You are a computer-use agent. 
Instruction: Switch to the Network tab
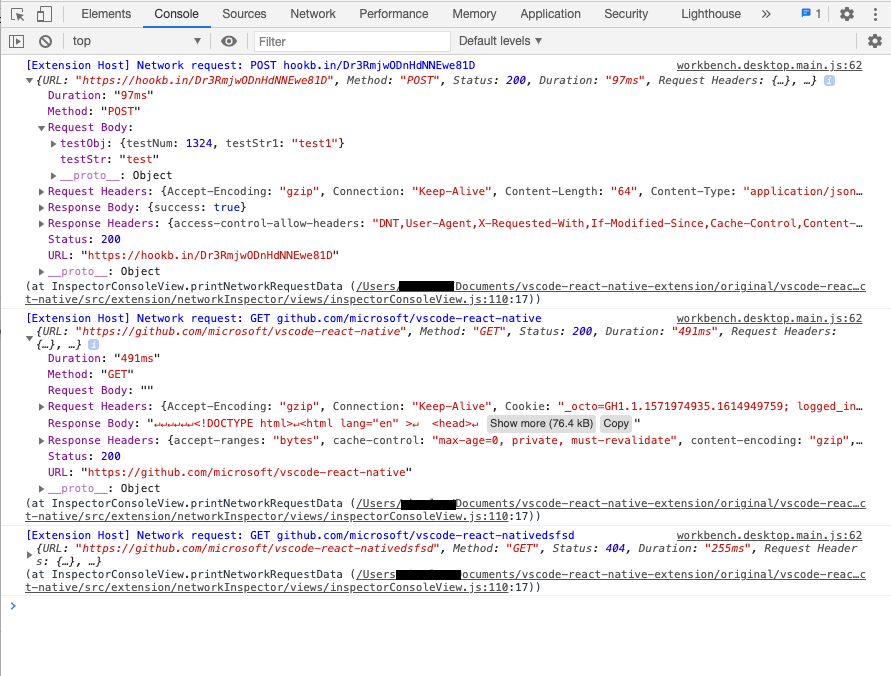312,13
